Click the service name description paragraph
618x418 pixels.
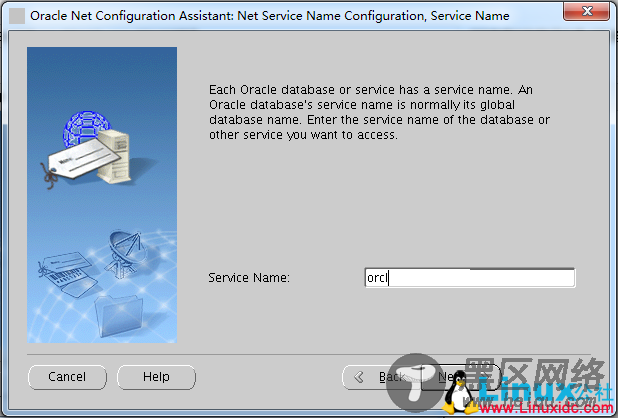379,112
